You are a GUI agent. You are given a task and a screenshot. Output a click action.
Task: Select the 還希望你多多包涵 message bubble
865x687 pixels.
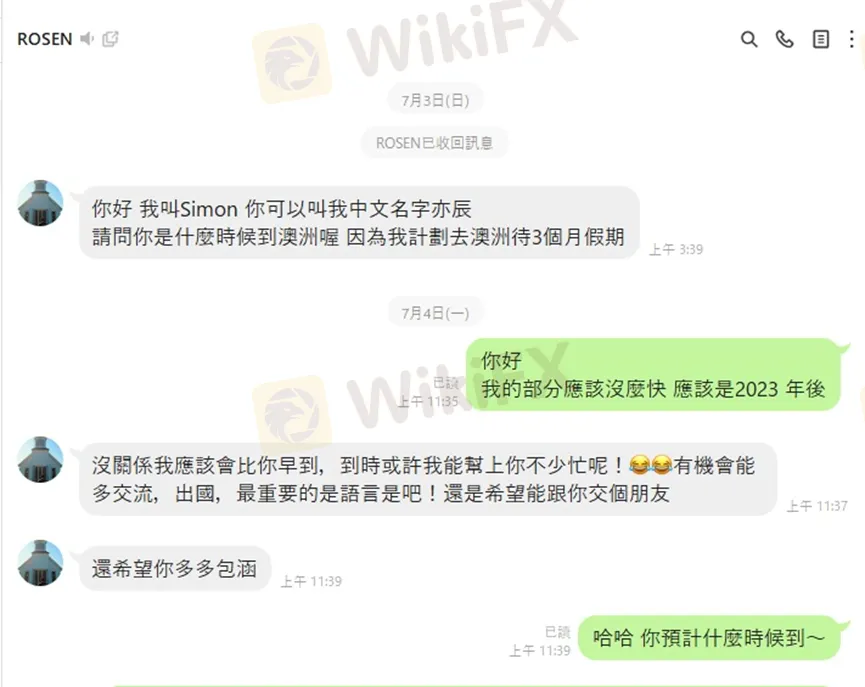[175, 568]
